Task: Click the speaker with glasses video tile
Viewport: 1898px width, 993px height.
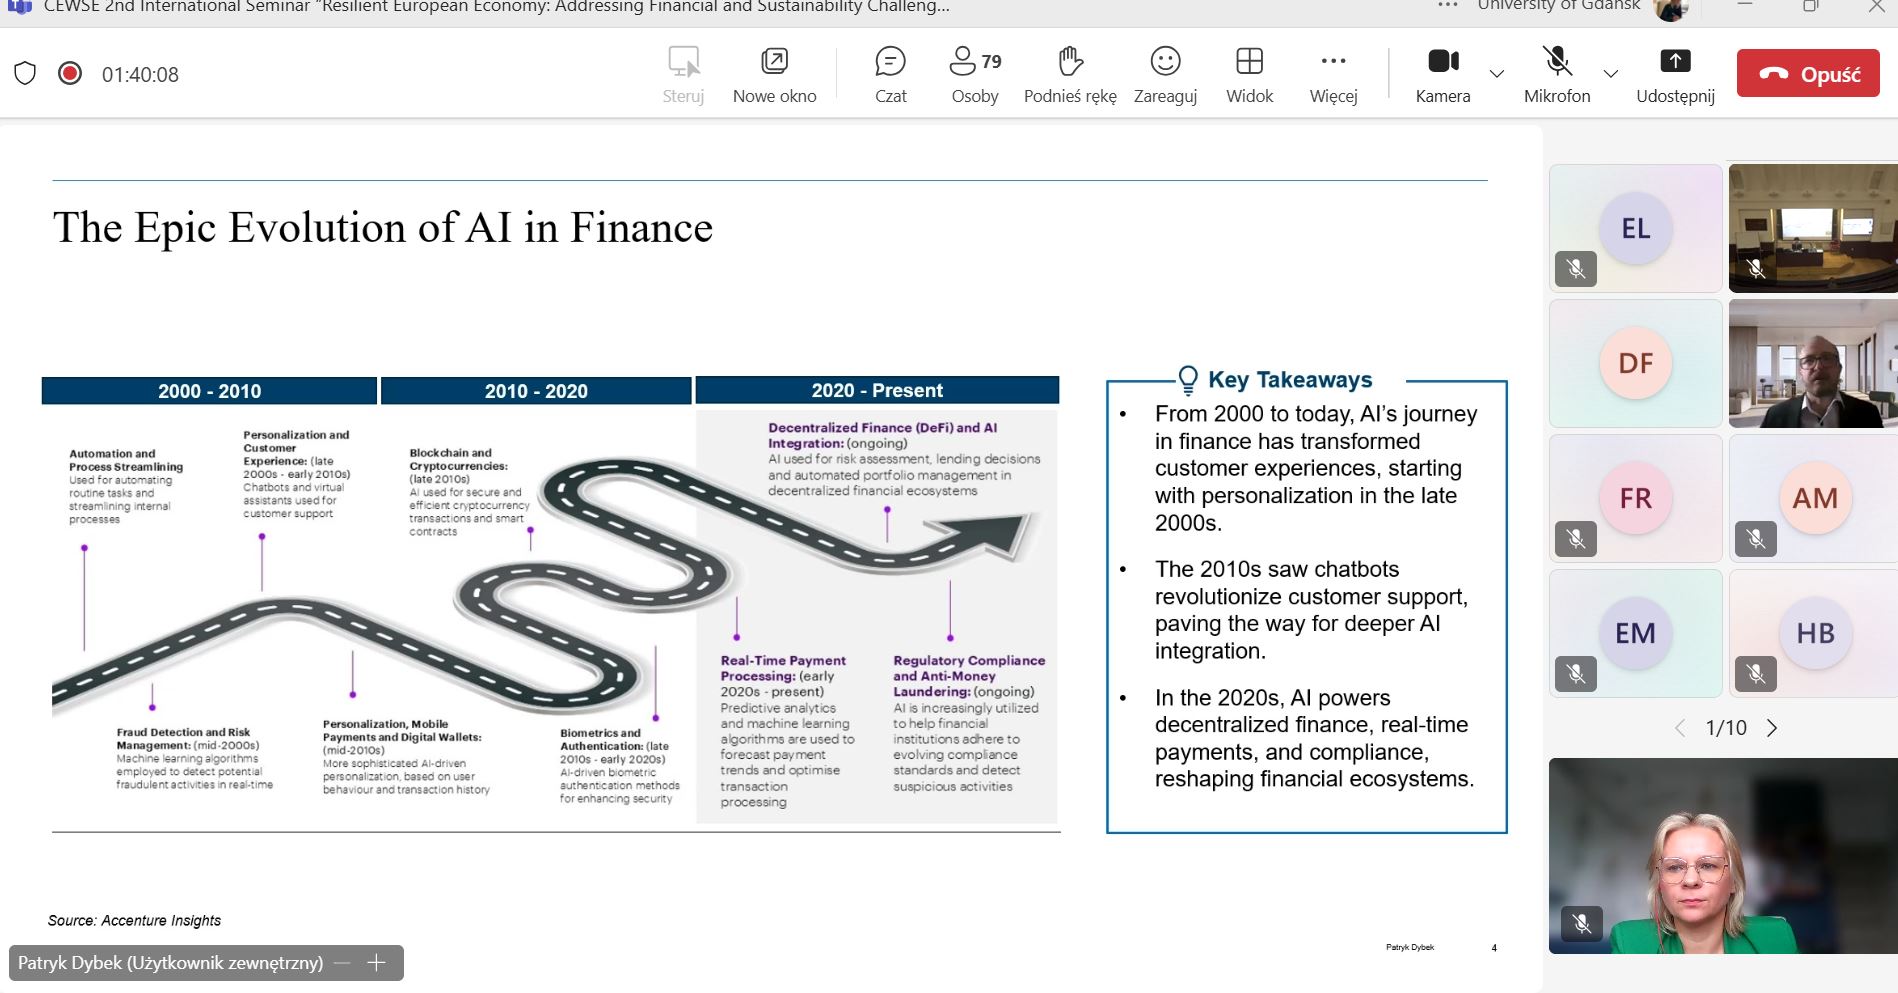Action: 1813,363
